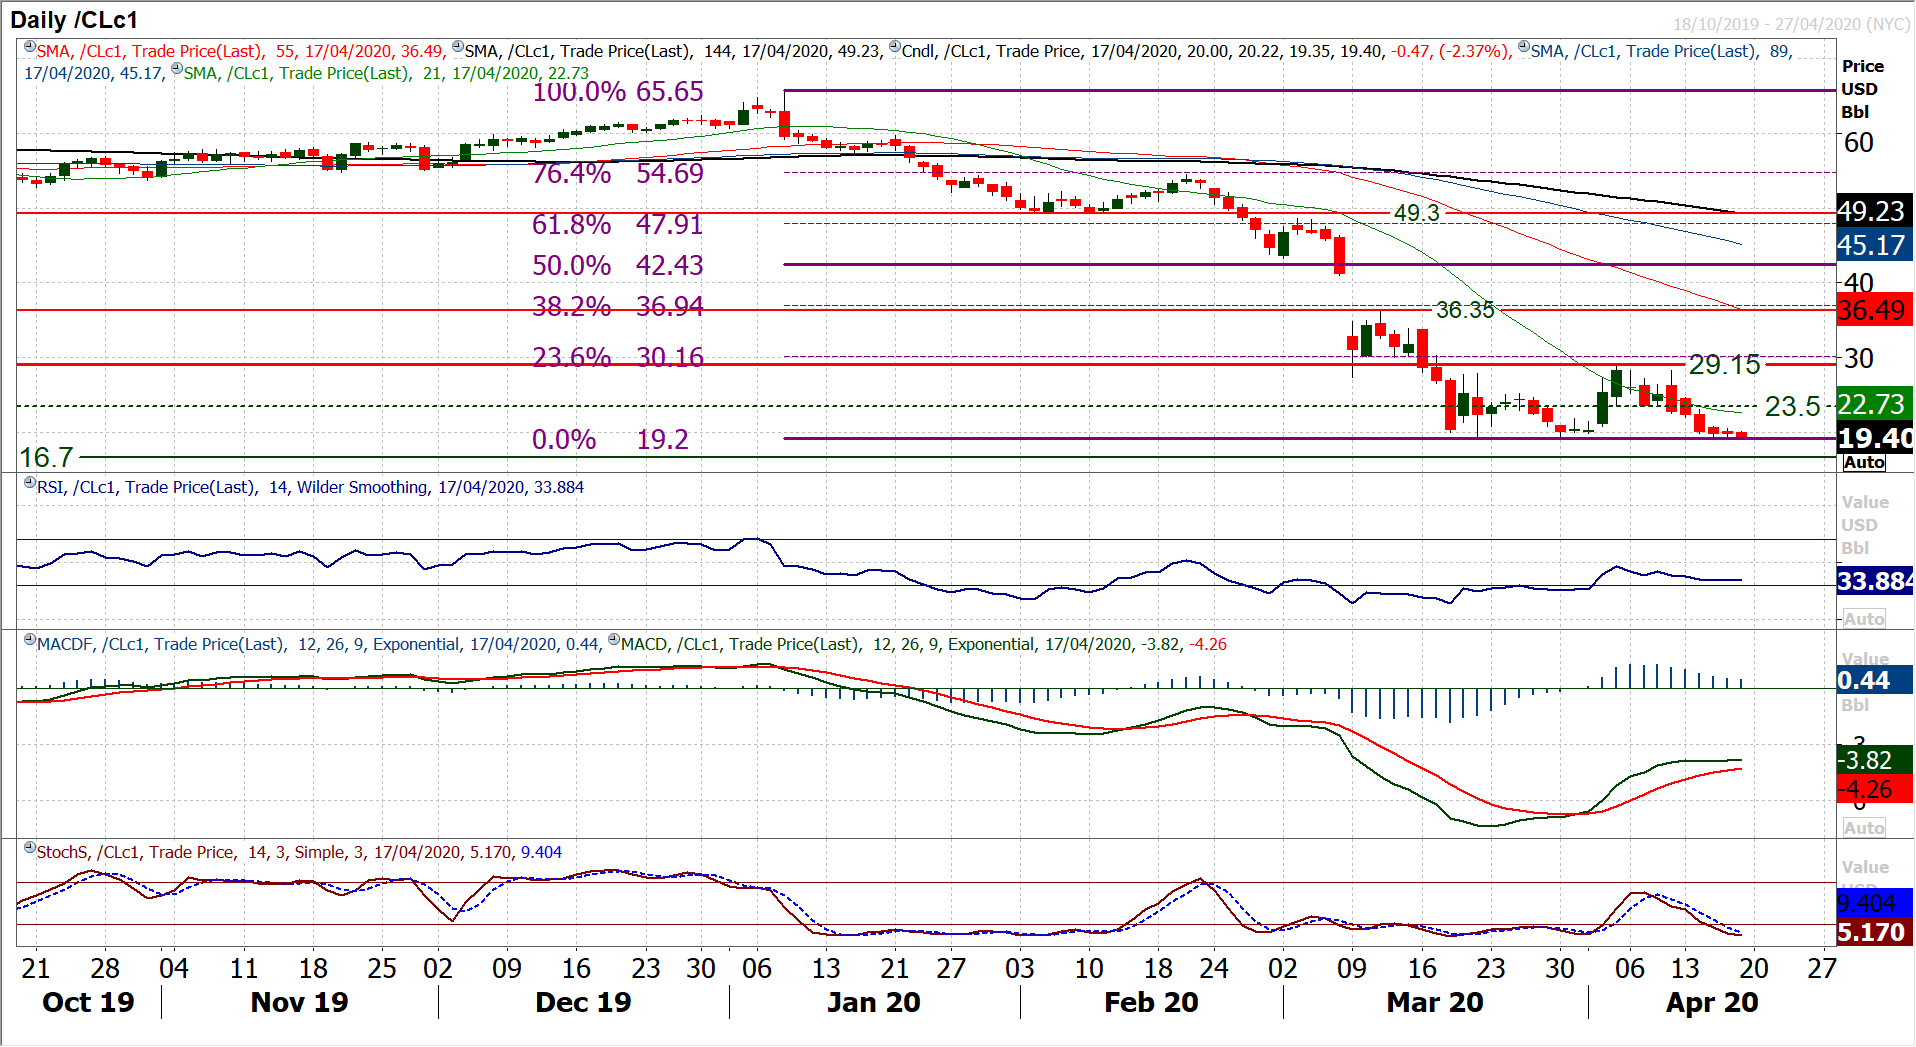Click the 5.170 stochastic value label
1916x1047 pixels.
pos(1874,932)
